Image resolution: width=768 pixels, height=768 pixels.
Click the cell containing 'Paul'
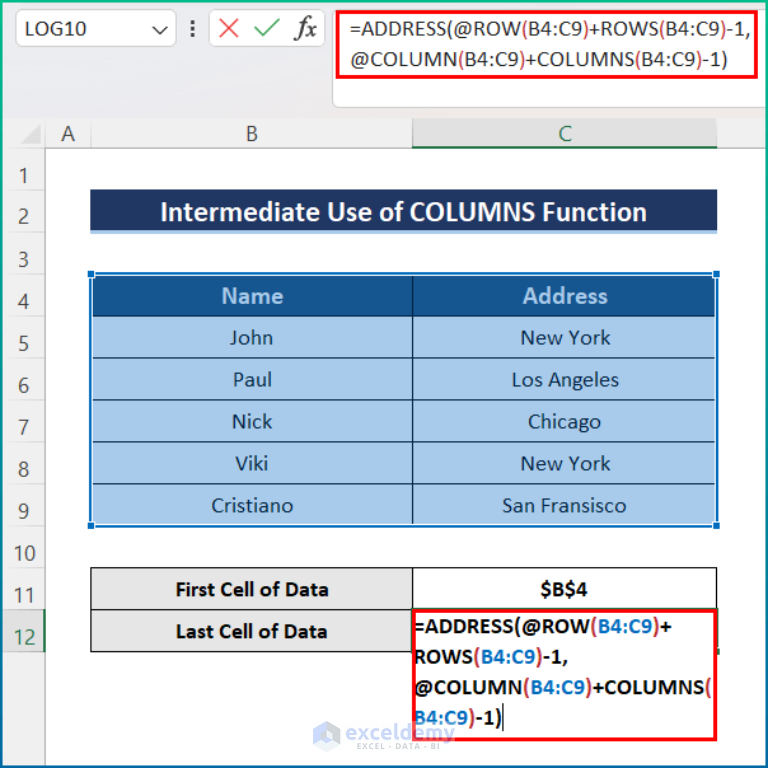click(x=252, y=380)
